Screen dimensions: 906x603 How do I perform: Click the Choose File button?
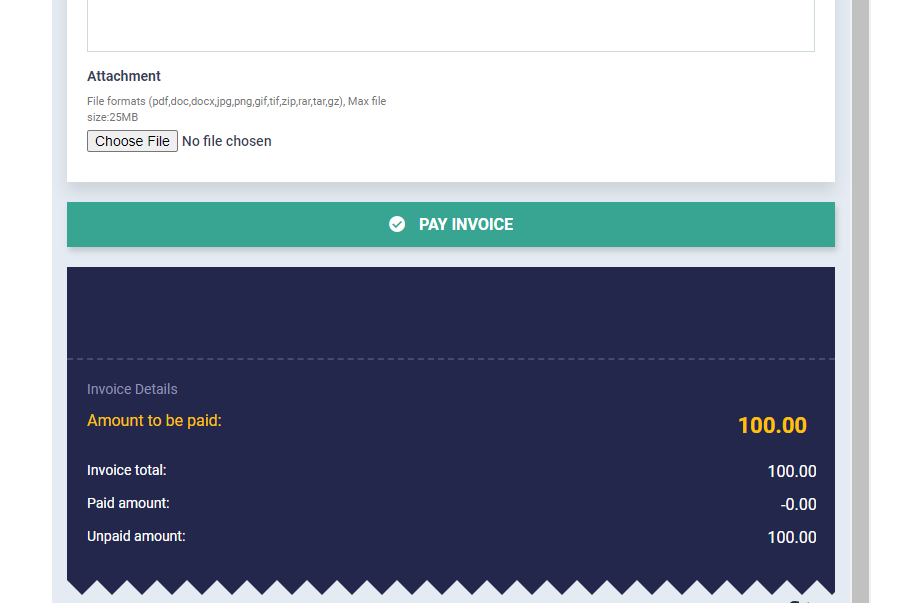pos(132,141)
